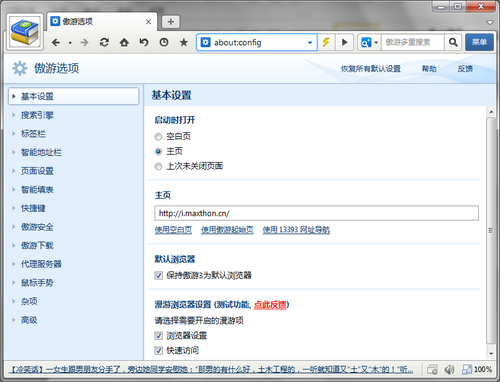Click scrollbar up arrow
The image size is (500, 382).
click(491, 112)
